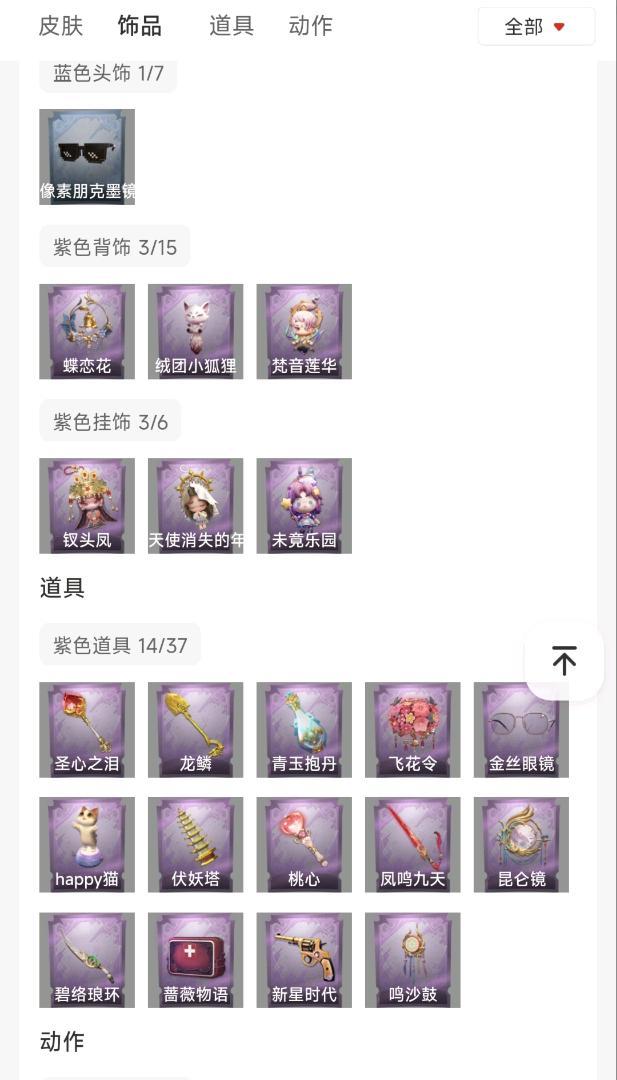Select the 未竟乐园 pendant card
Screen dimensions: 617x1080
click(x=304, y=506)
